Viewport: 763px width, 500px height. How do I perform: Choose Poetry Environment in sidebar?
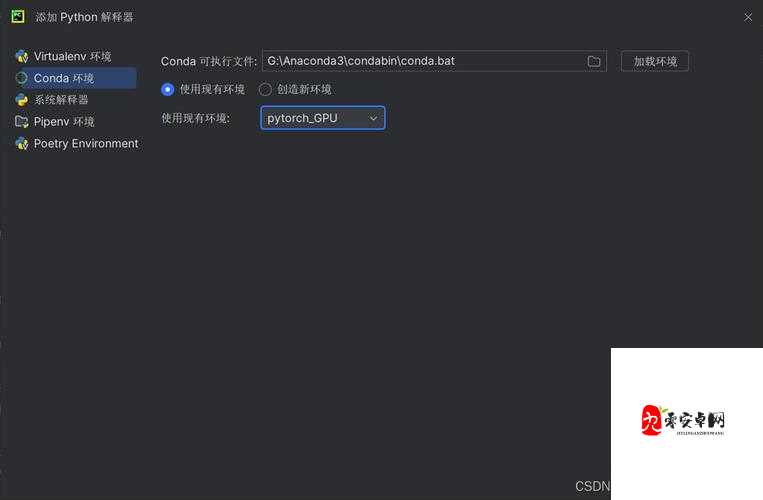[76, 143]
